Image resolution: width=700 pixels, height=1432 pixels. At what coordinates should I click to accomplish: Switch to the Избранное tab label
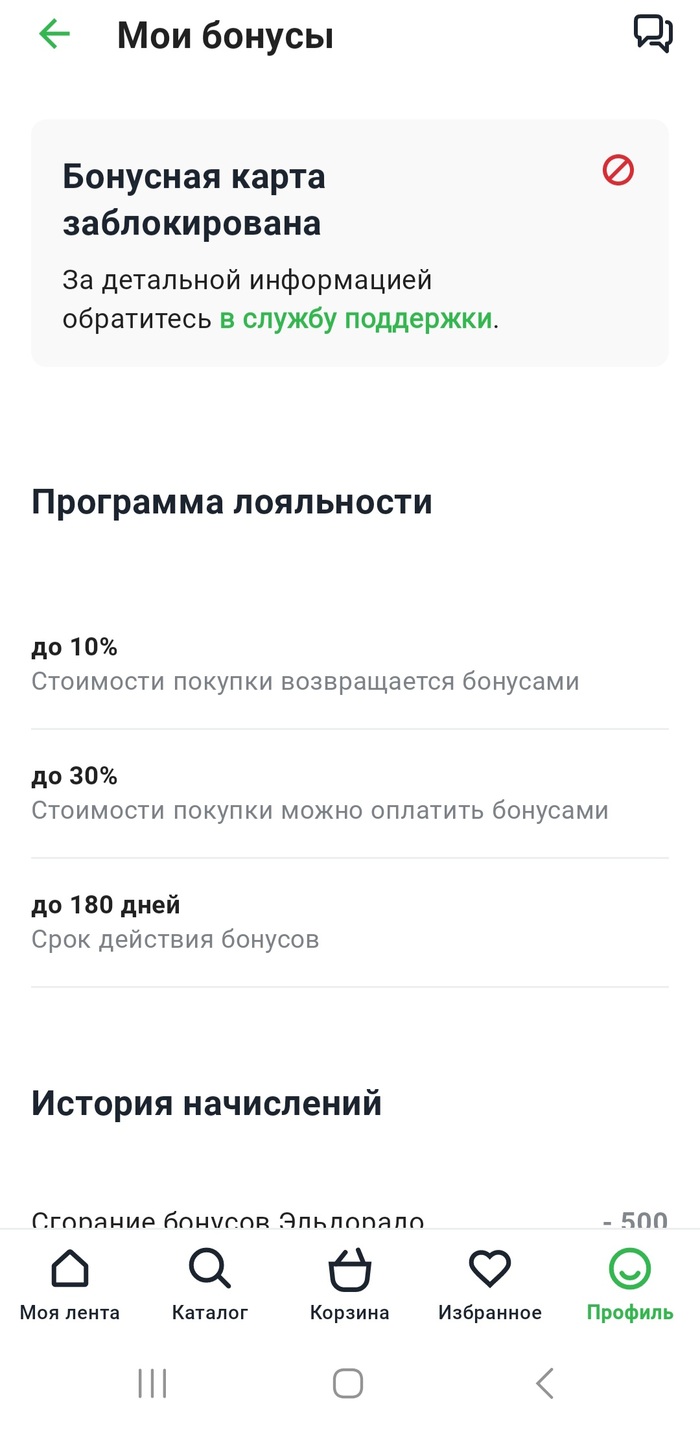pos(490,1313)
